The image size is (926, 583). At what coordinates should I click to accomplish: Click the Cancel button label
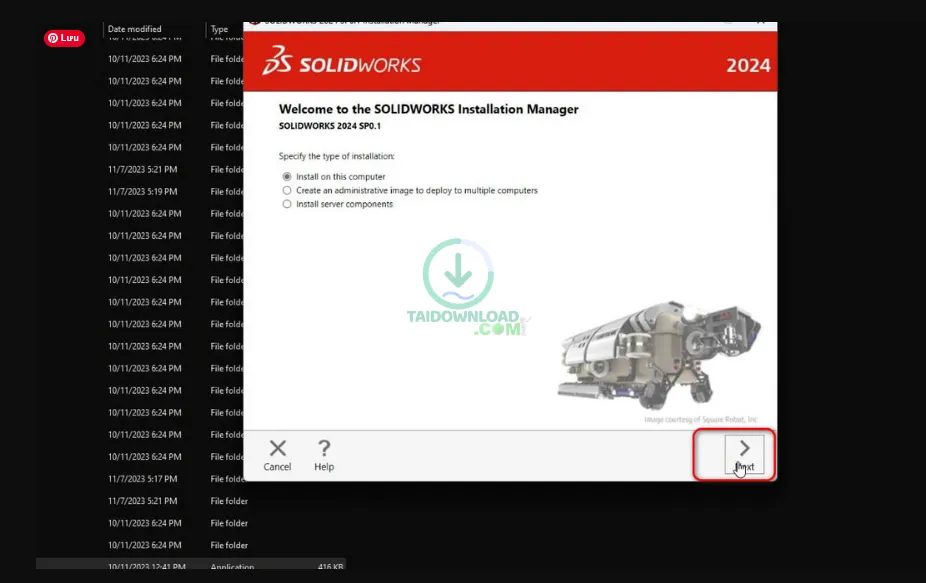(277, 466)
